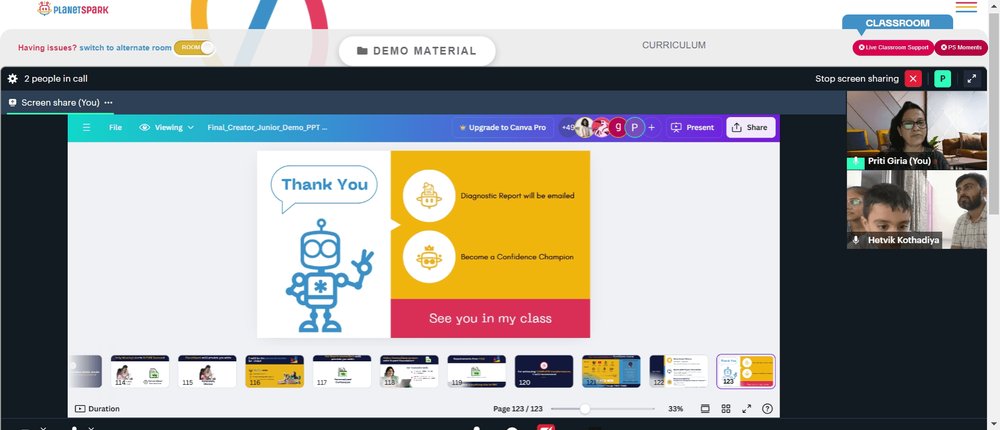
Task: Open slide thumbnail 114
Action: point(140,371)
